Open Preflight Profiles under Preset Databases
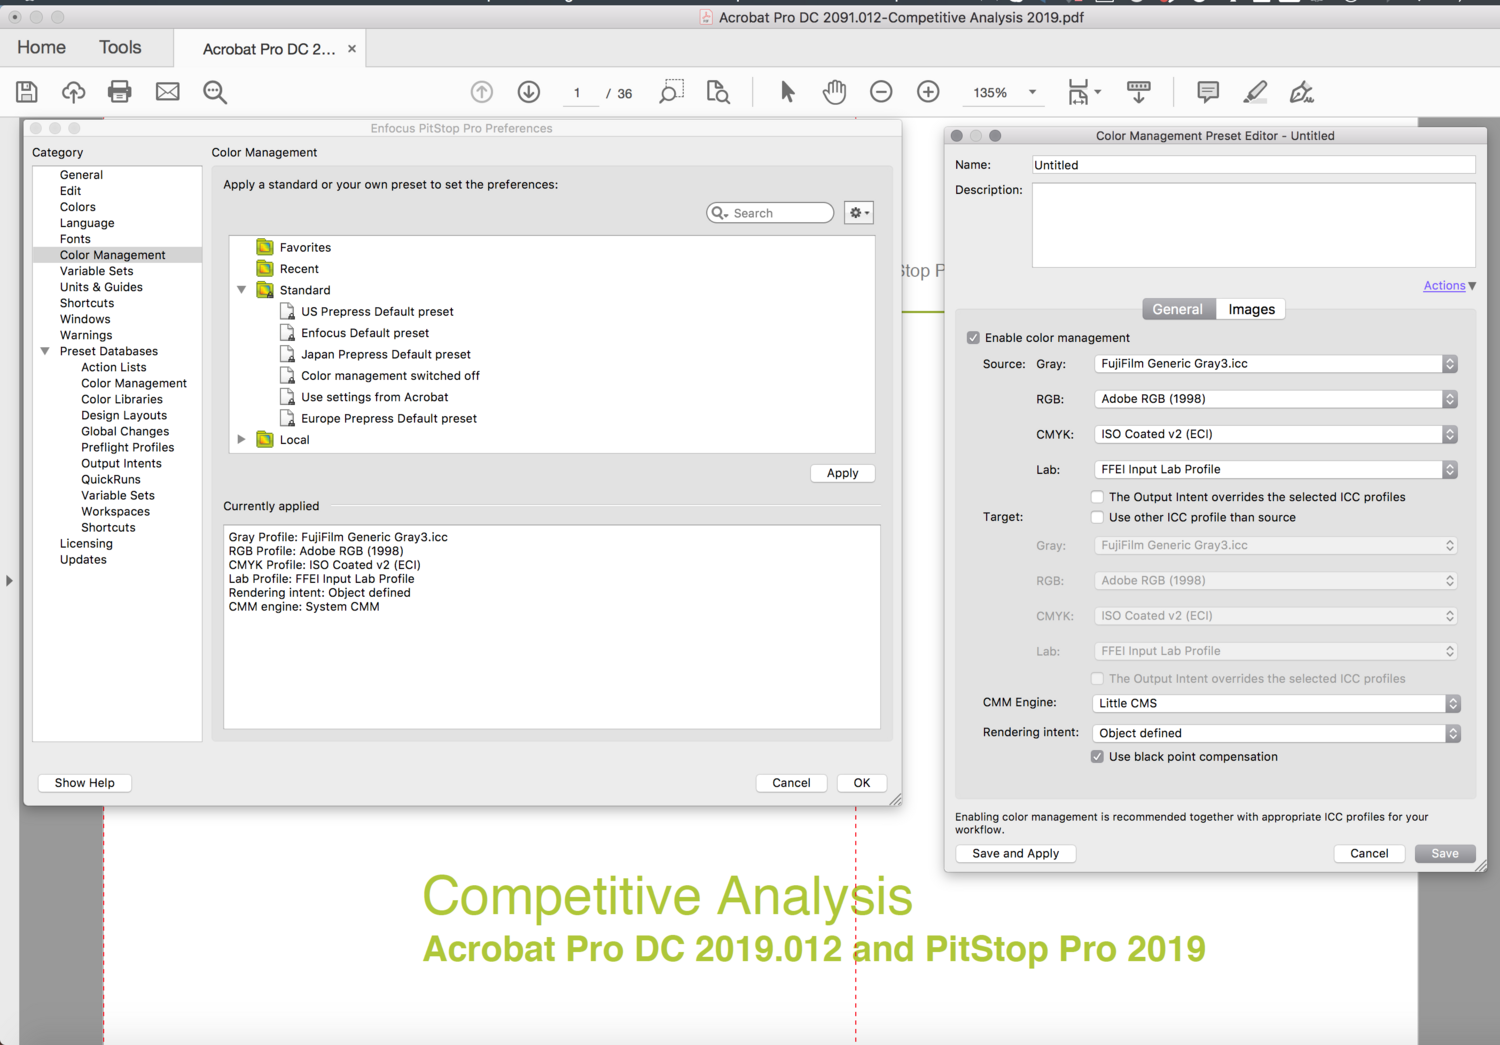Image resolution: width=1500 pixels, height=1045 pixels. 128,447
